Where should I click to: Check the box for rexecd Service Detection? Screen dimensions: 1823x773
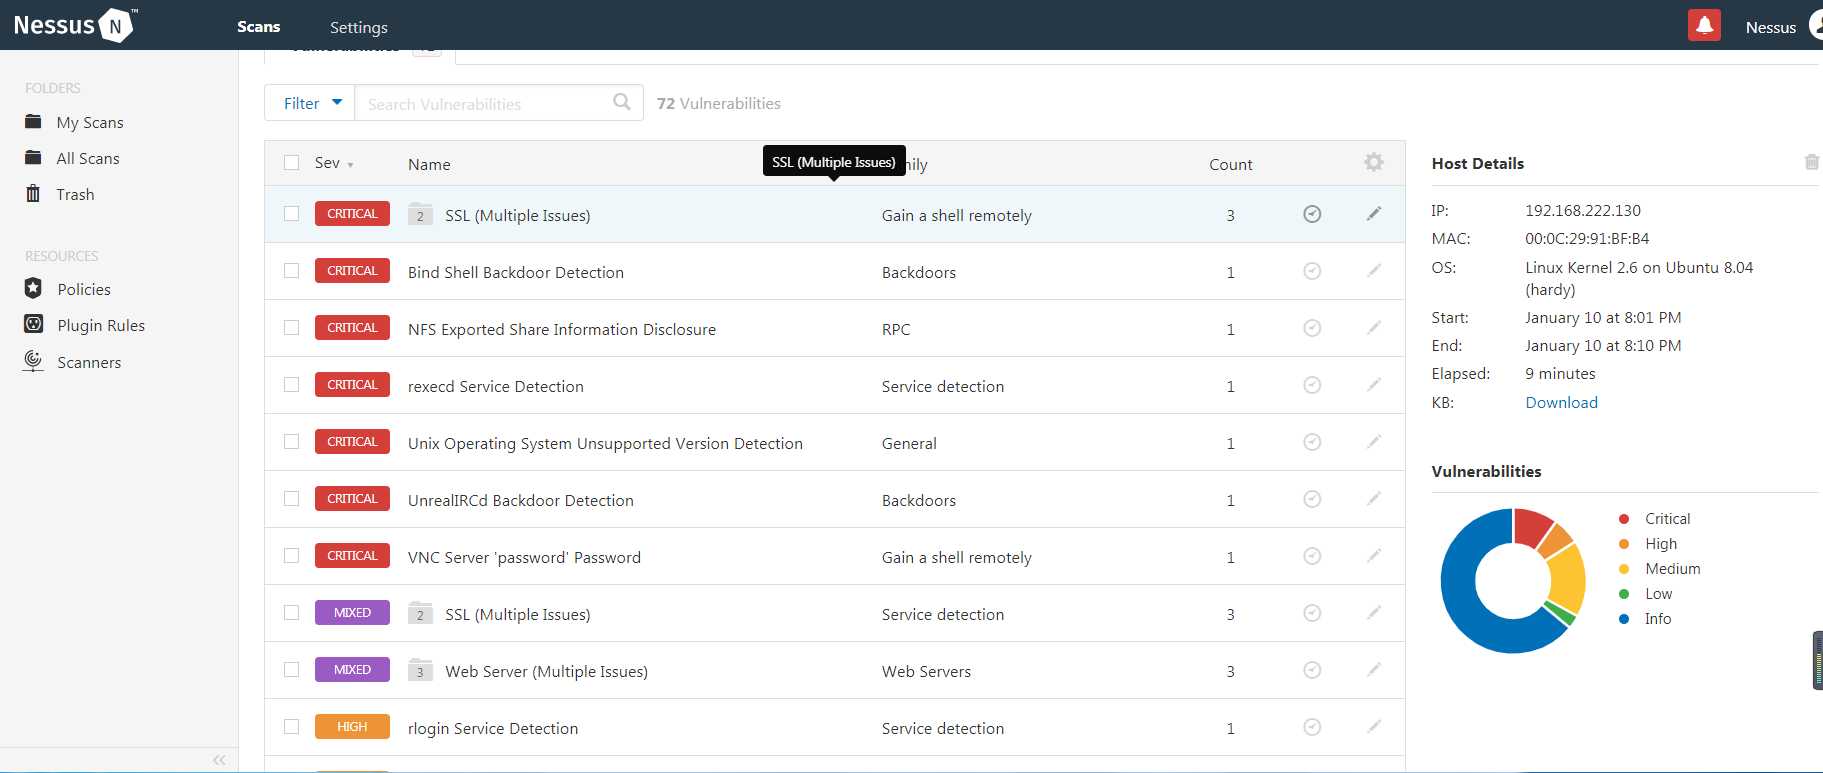click(x=291, y=384)
